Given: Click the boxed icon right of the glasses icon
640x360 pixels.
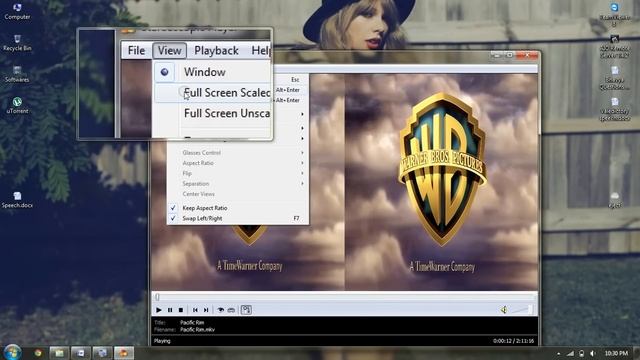Looking at the screenshot, I should pyautogui.click(x=246, y=310).
